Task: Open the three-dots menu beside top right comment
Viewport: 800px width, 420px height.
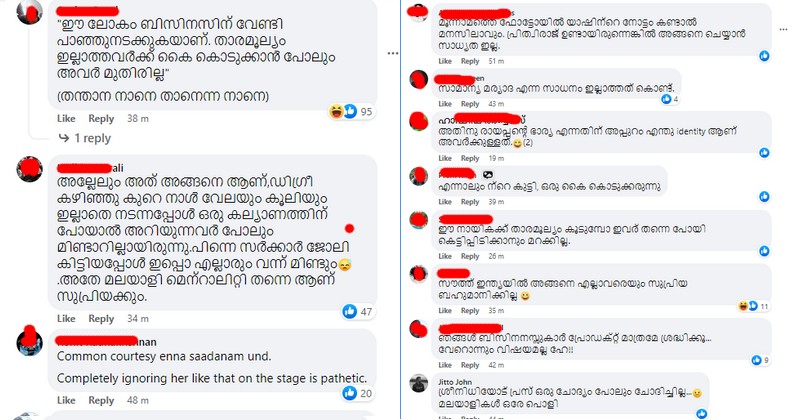Action: click(x=784, y=30)
